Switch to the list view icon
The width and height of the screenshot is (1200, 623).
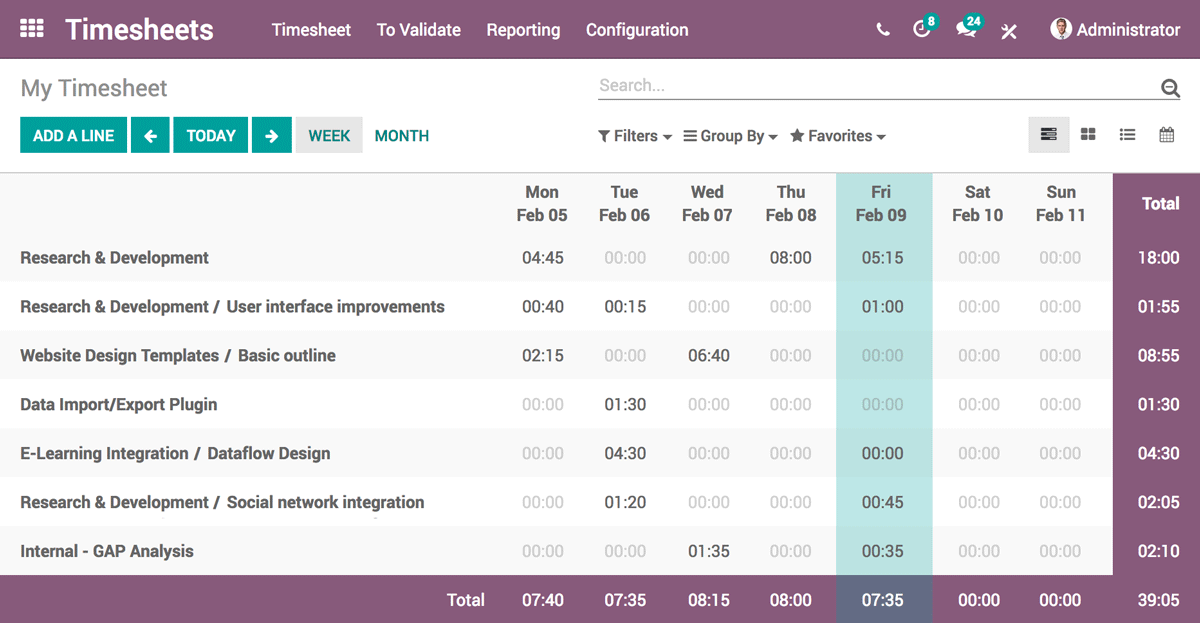[1127, 135]
